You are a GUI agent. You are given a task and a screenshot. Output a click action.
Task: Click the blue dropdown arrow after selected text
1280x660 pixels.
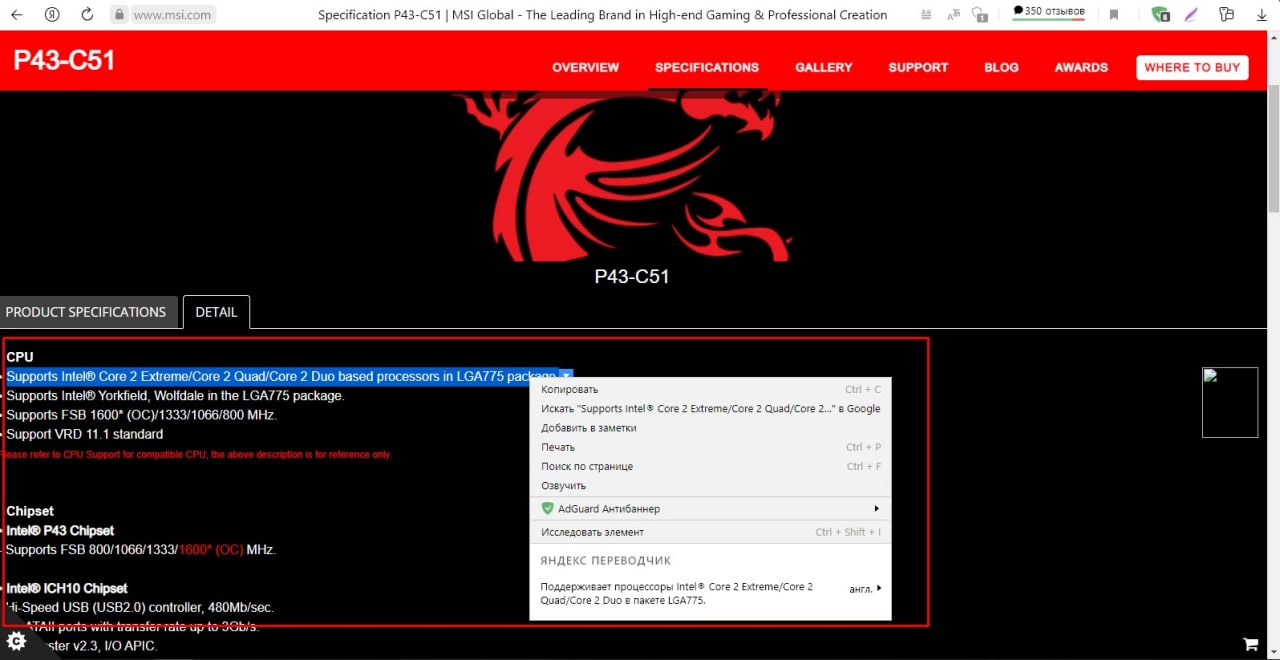coord(566,377)
